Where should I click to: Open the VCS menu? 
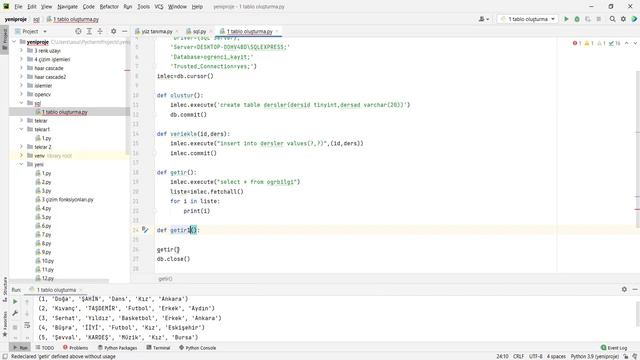pyautogui.click(x=159, y=7)
